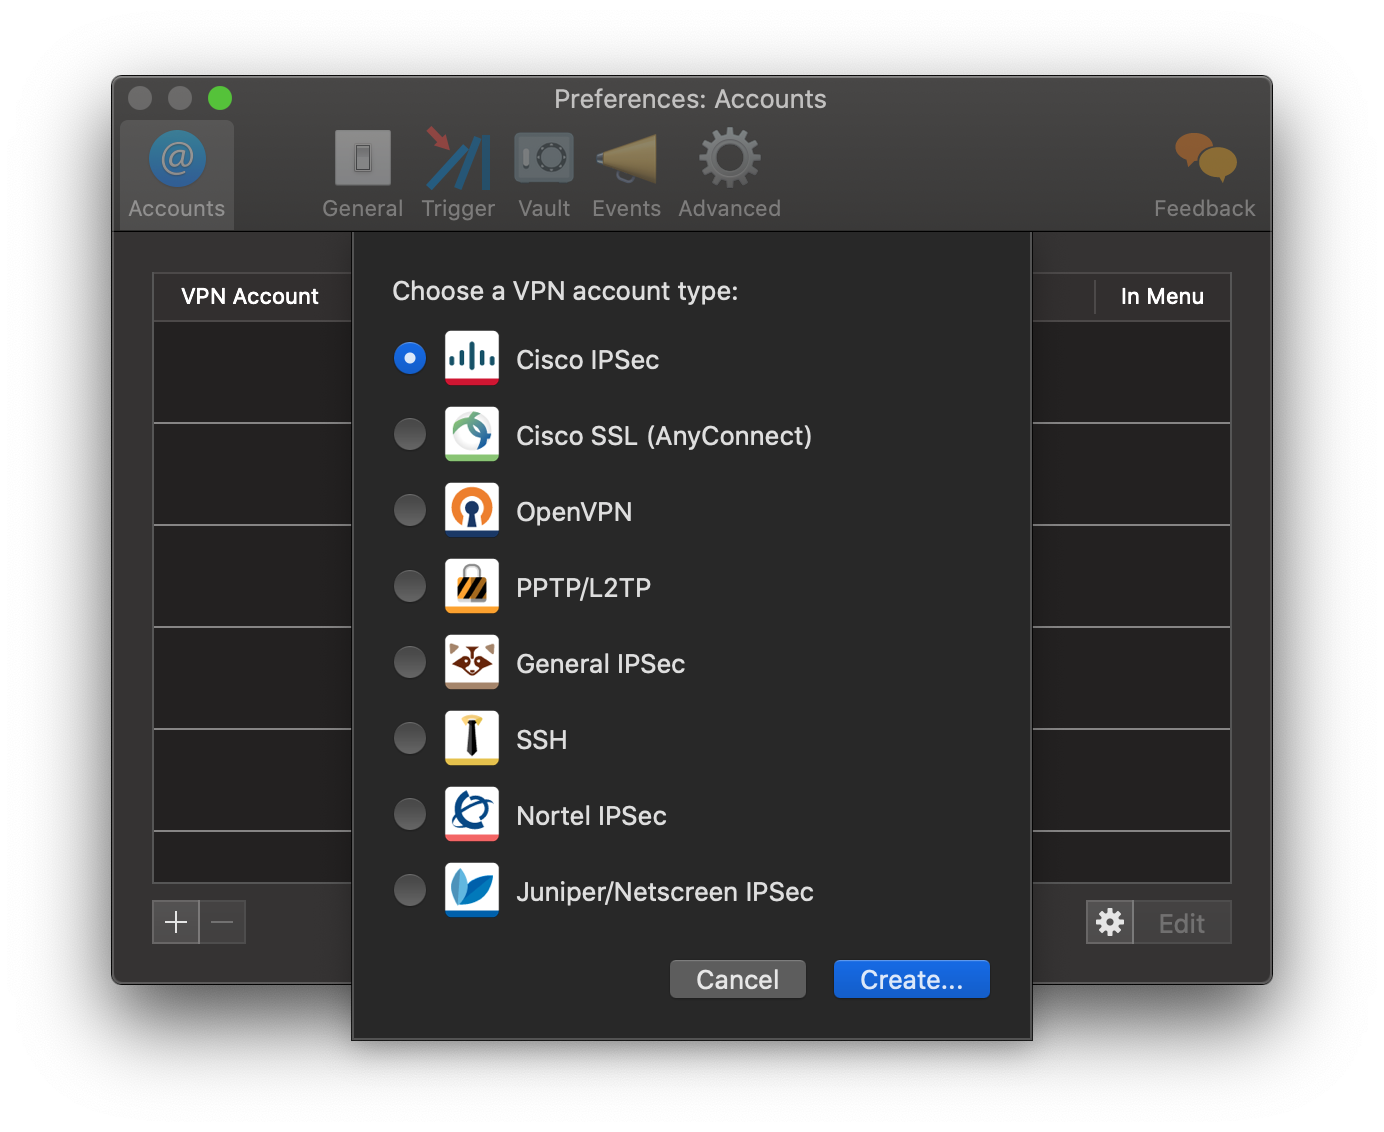Select the Cisco IPSec radio button
1384x1132 pixels.
[x=410, y=358]
